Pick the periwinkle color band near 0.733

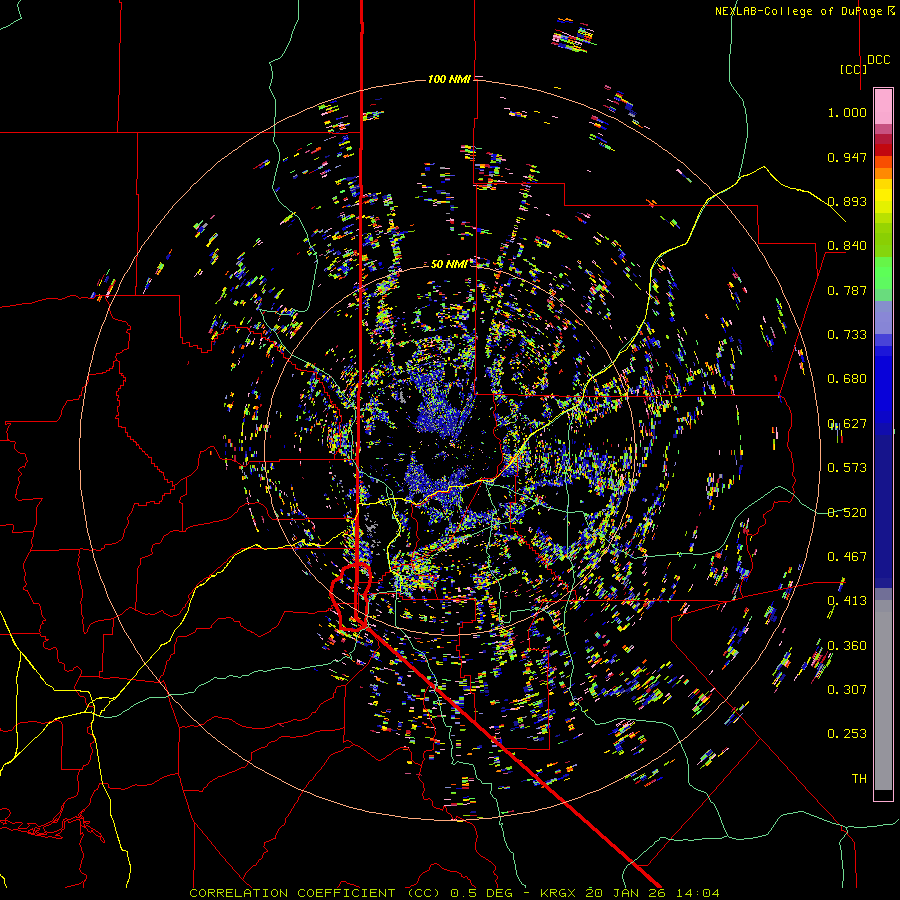point(883,317)
